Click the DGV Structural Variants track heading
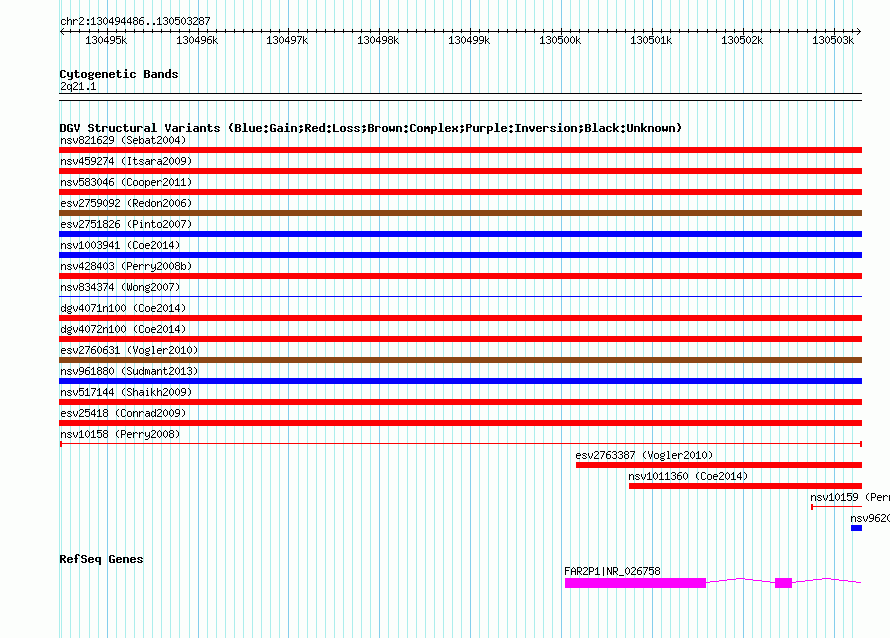This screenshot has height=638, width=890. [x=370, y=128]
